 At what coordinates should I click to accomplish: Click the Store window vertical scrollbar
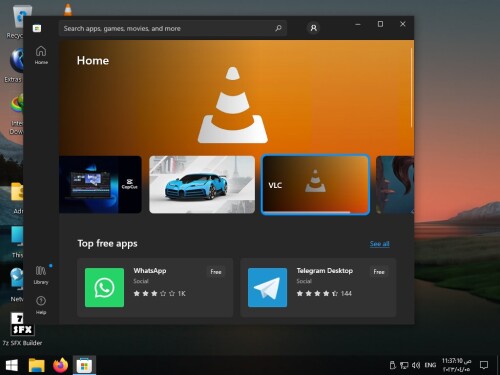pos(412,87)
